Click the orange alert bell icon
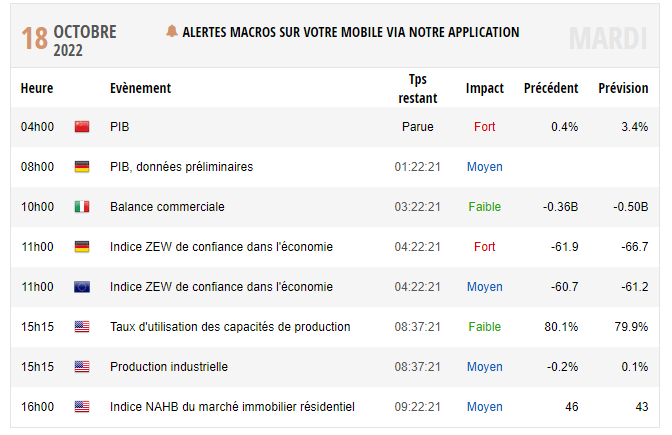 172,32
